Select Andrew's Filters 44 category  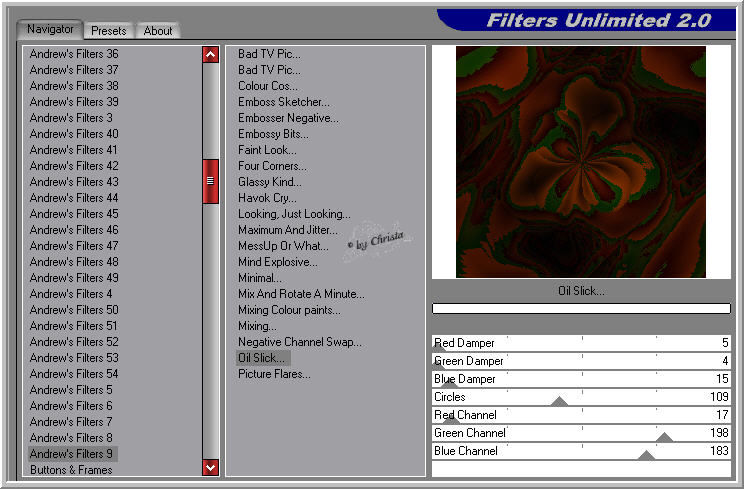click(74, 198)
